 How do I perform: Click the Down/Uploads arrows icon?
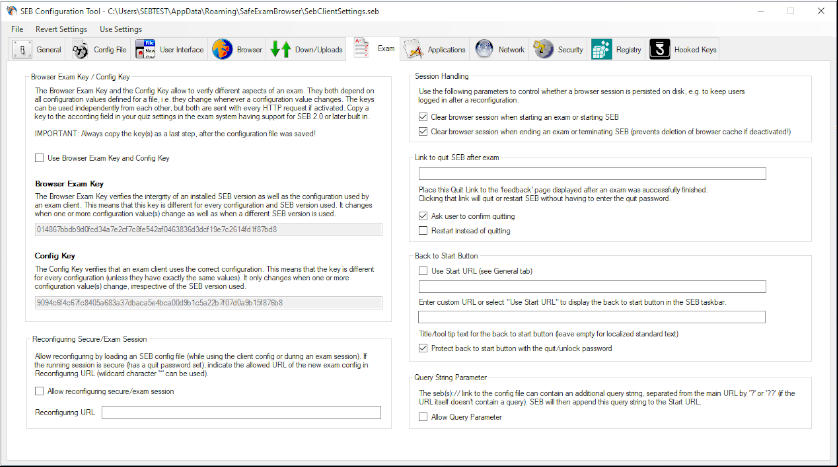pyautogui.click(x=281, y=49)
